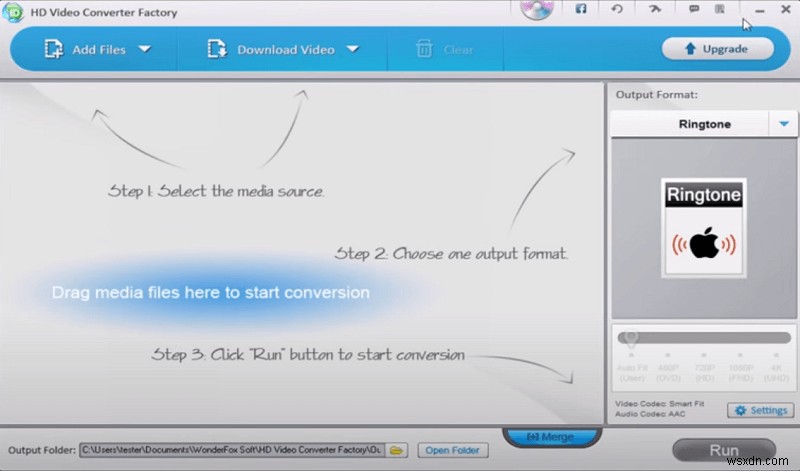Image resolution: width=800 pixels, height=471 pixels.
Task: Click the HD Video Converter Factory app logo
Action: tap(12, 12)
